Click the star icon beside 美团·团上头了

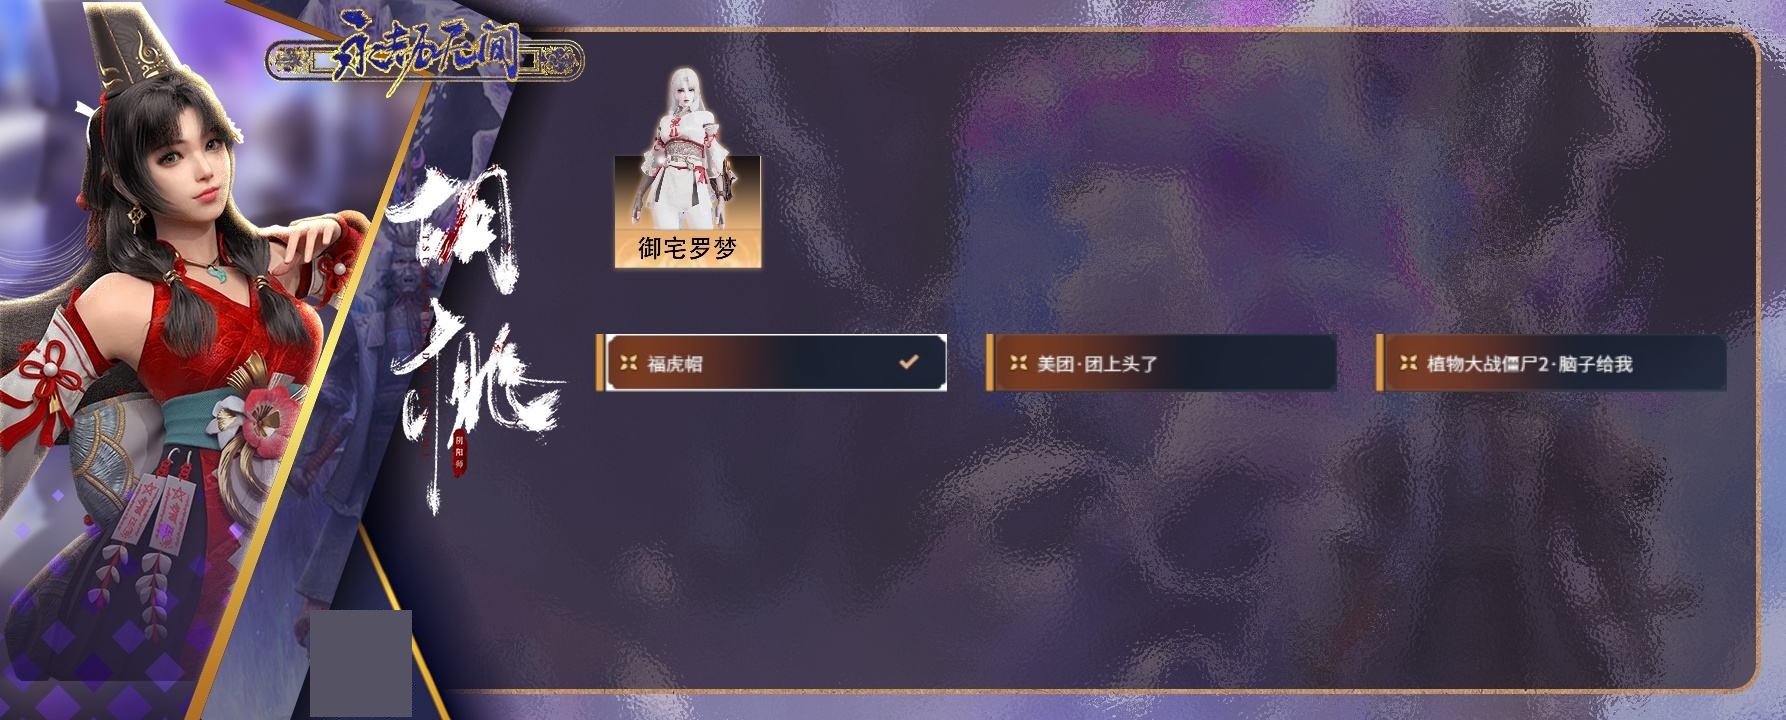1019,363
